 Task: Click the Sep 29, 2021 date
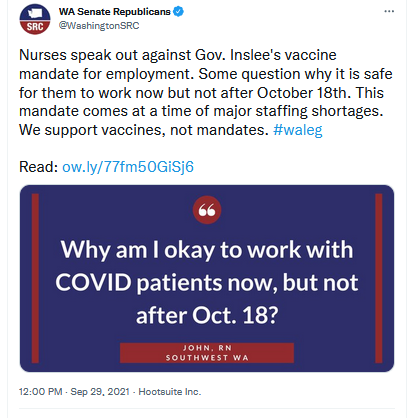pos(100,391)
